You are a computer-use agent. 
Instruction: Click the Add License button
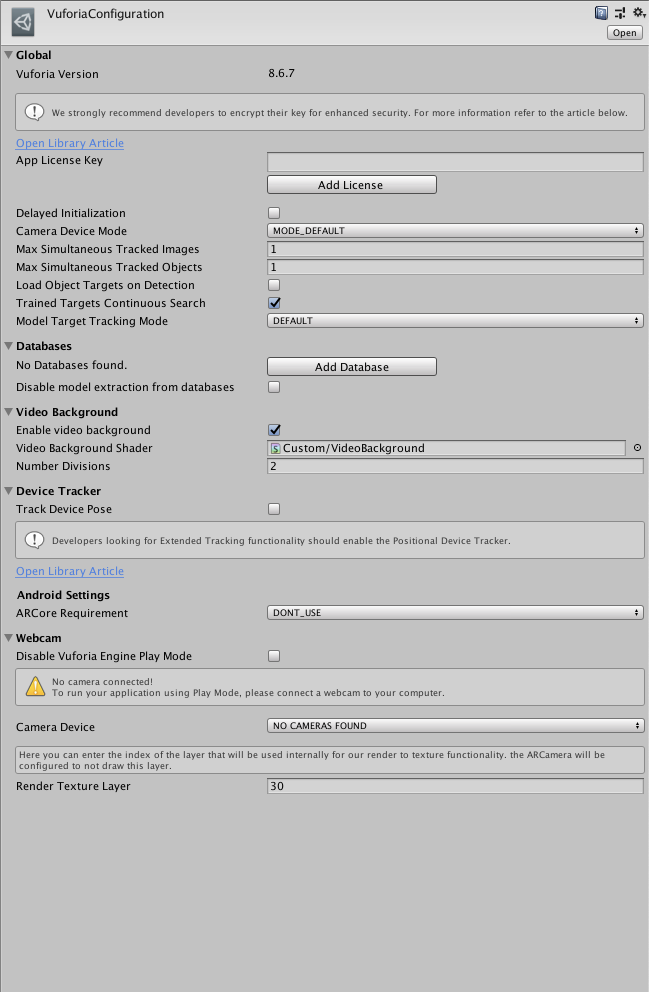[x=352, y=185]
